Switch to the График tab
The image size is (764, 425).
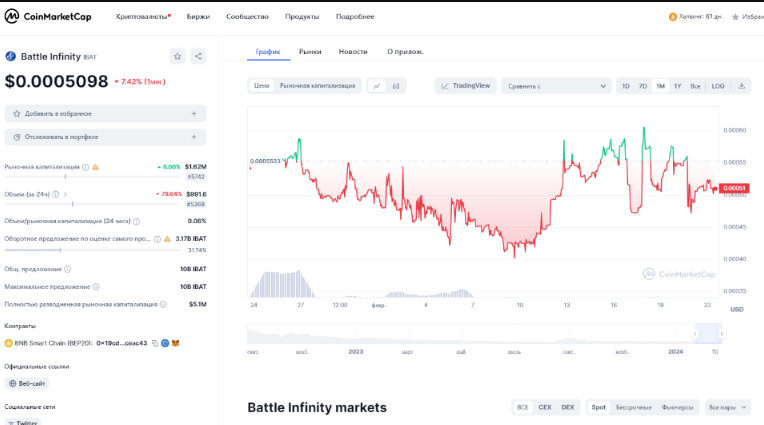tap(268, 52)
